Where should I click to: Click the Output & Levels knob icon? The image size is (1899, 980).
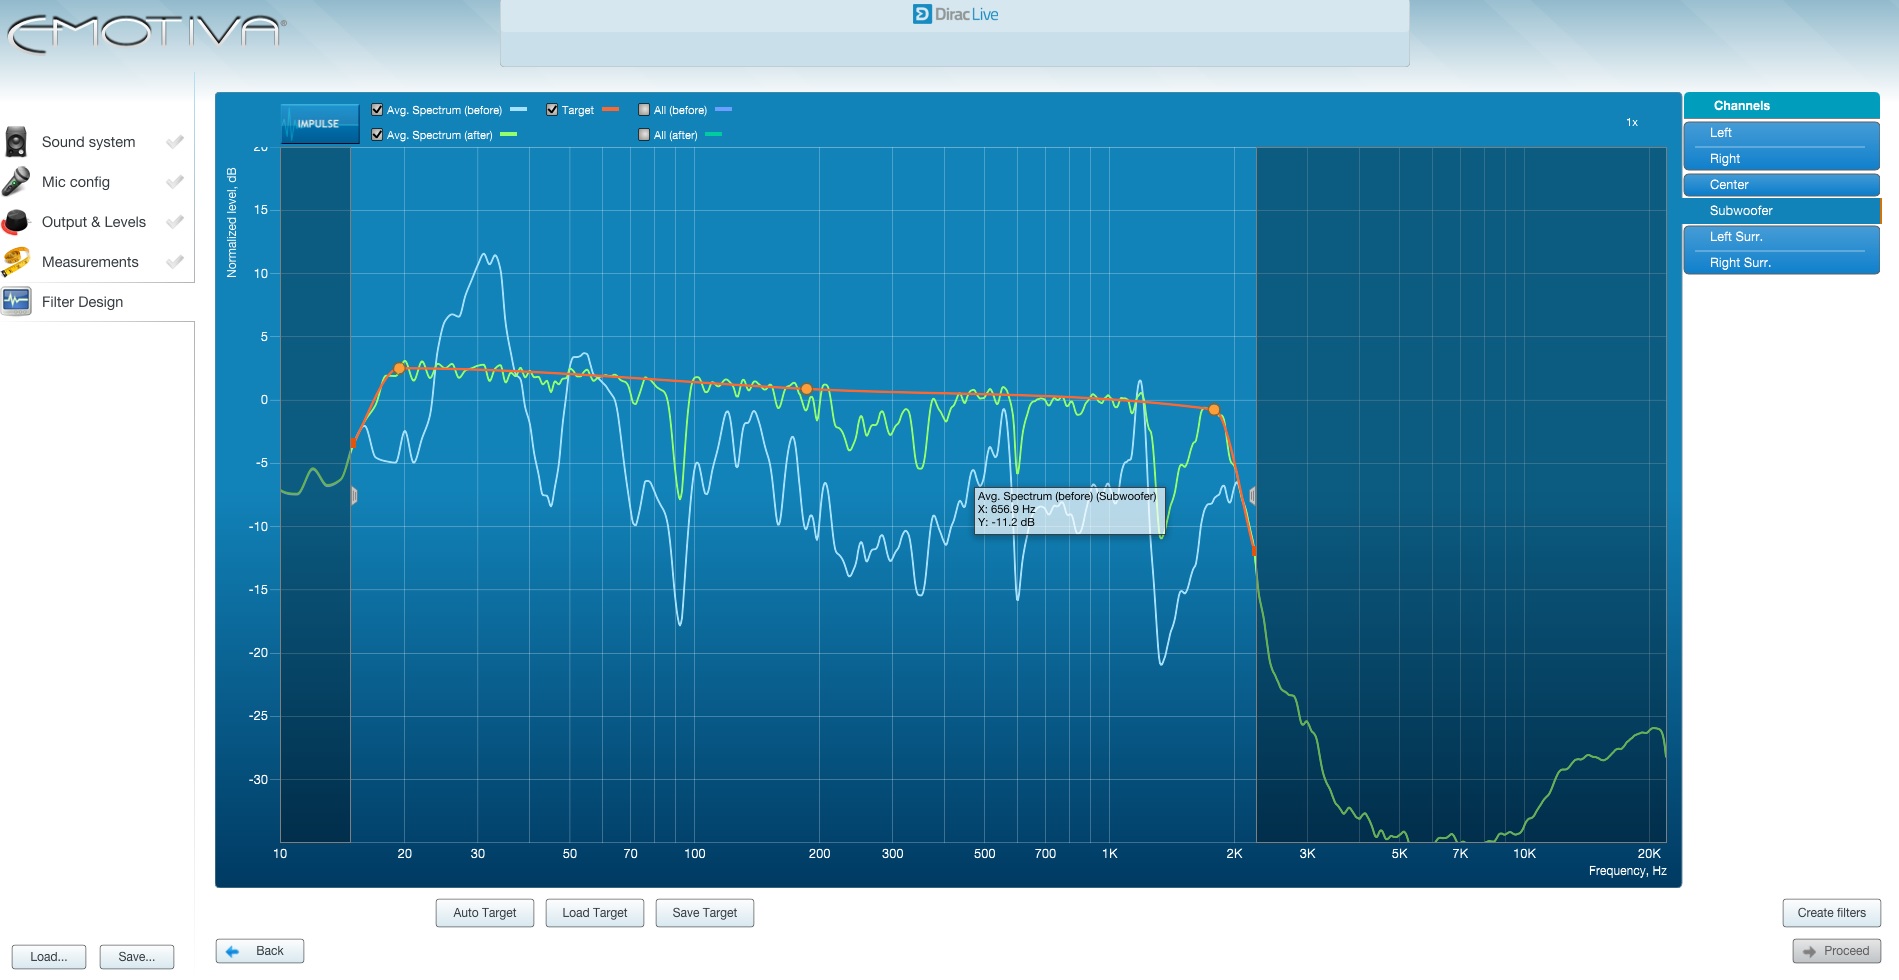coord(16,222)
